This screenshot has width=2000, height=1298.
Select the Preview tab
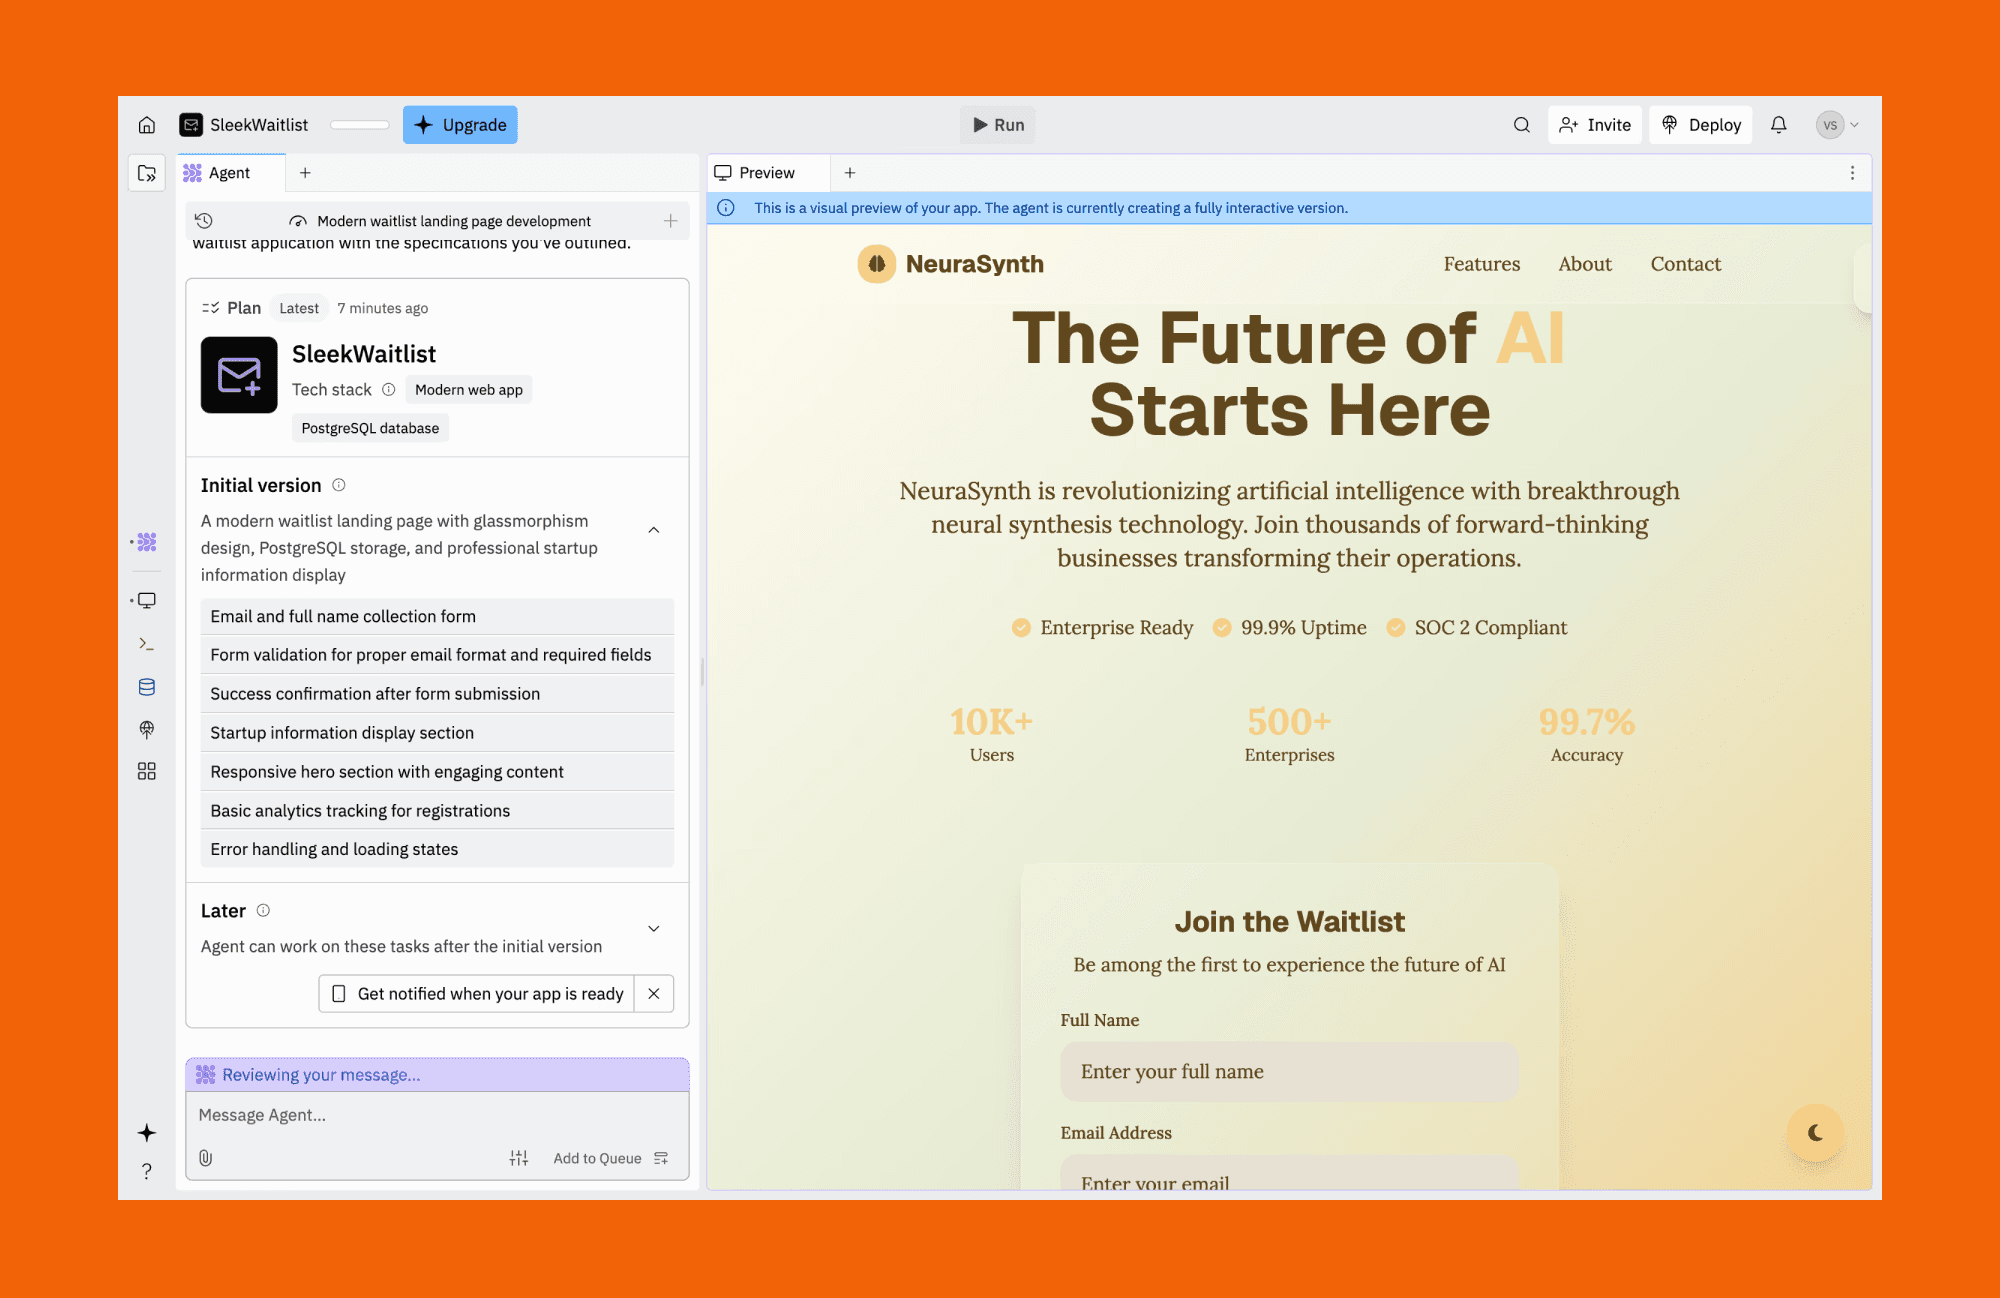[x=766, y=173]
